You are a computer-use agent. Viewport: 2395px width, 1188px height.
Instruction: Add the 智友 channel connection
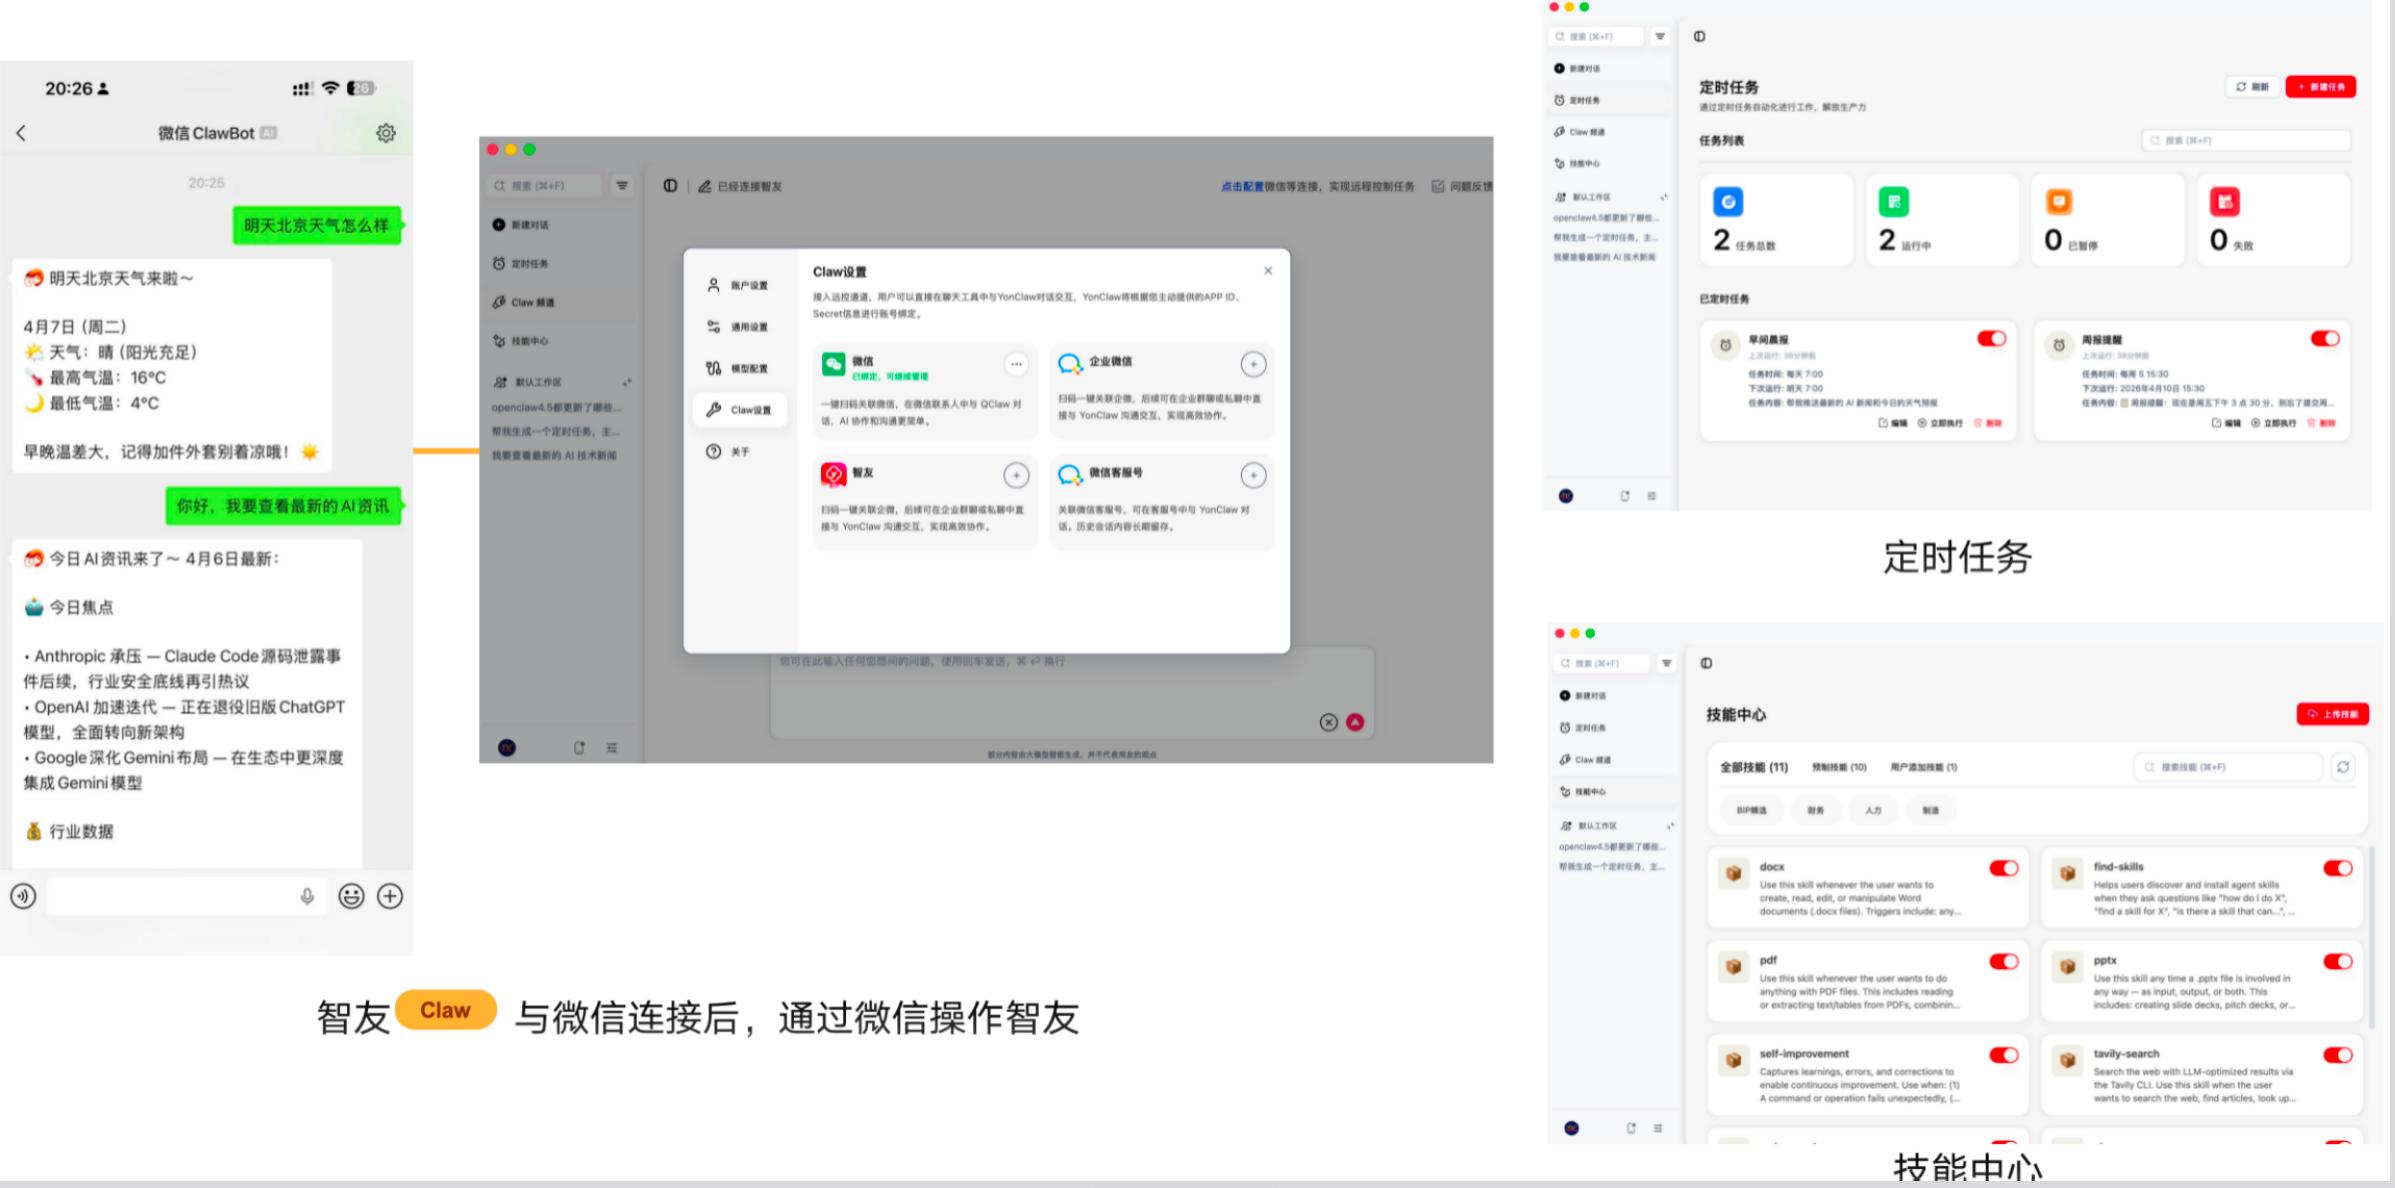tap(1016, 475)
